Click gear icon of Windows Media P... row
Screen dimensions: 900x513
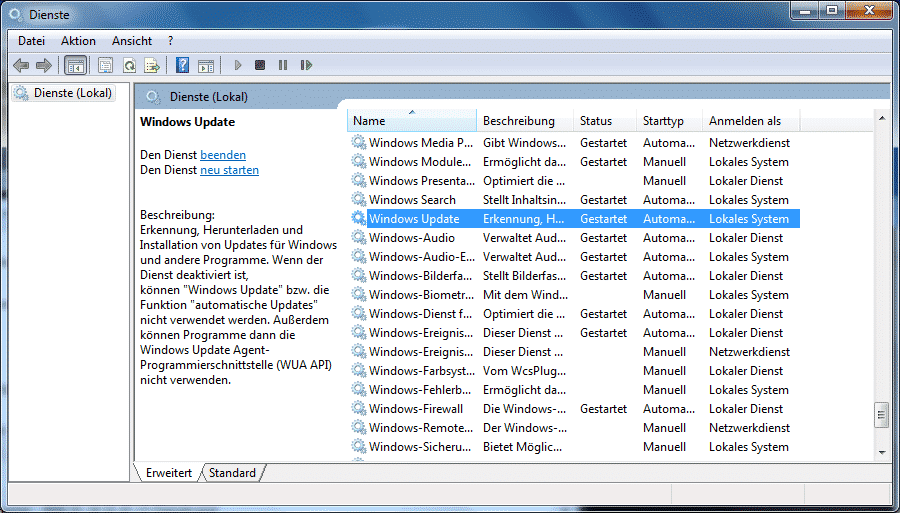click(359, 142)
